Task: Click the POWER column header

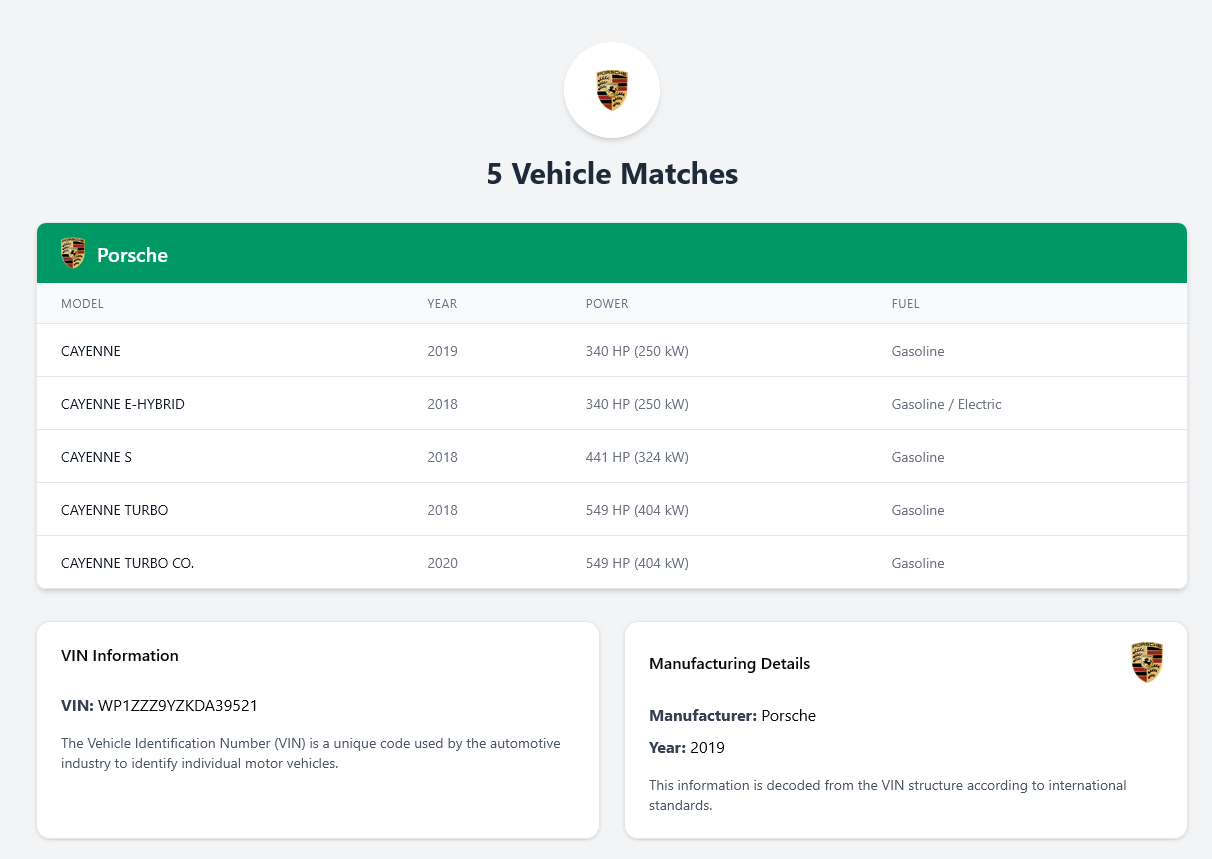Action: (x=607, y=304)
